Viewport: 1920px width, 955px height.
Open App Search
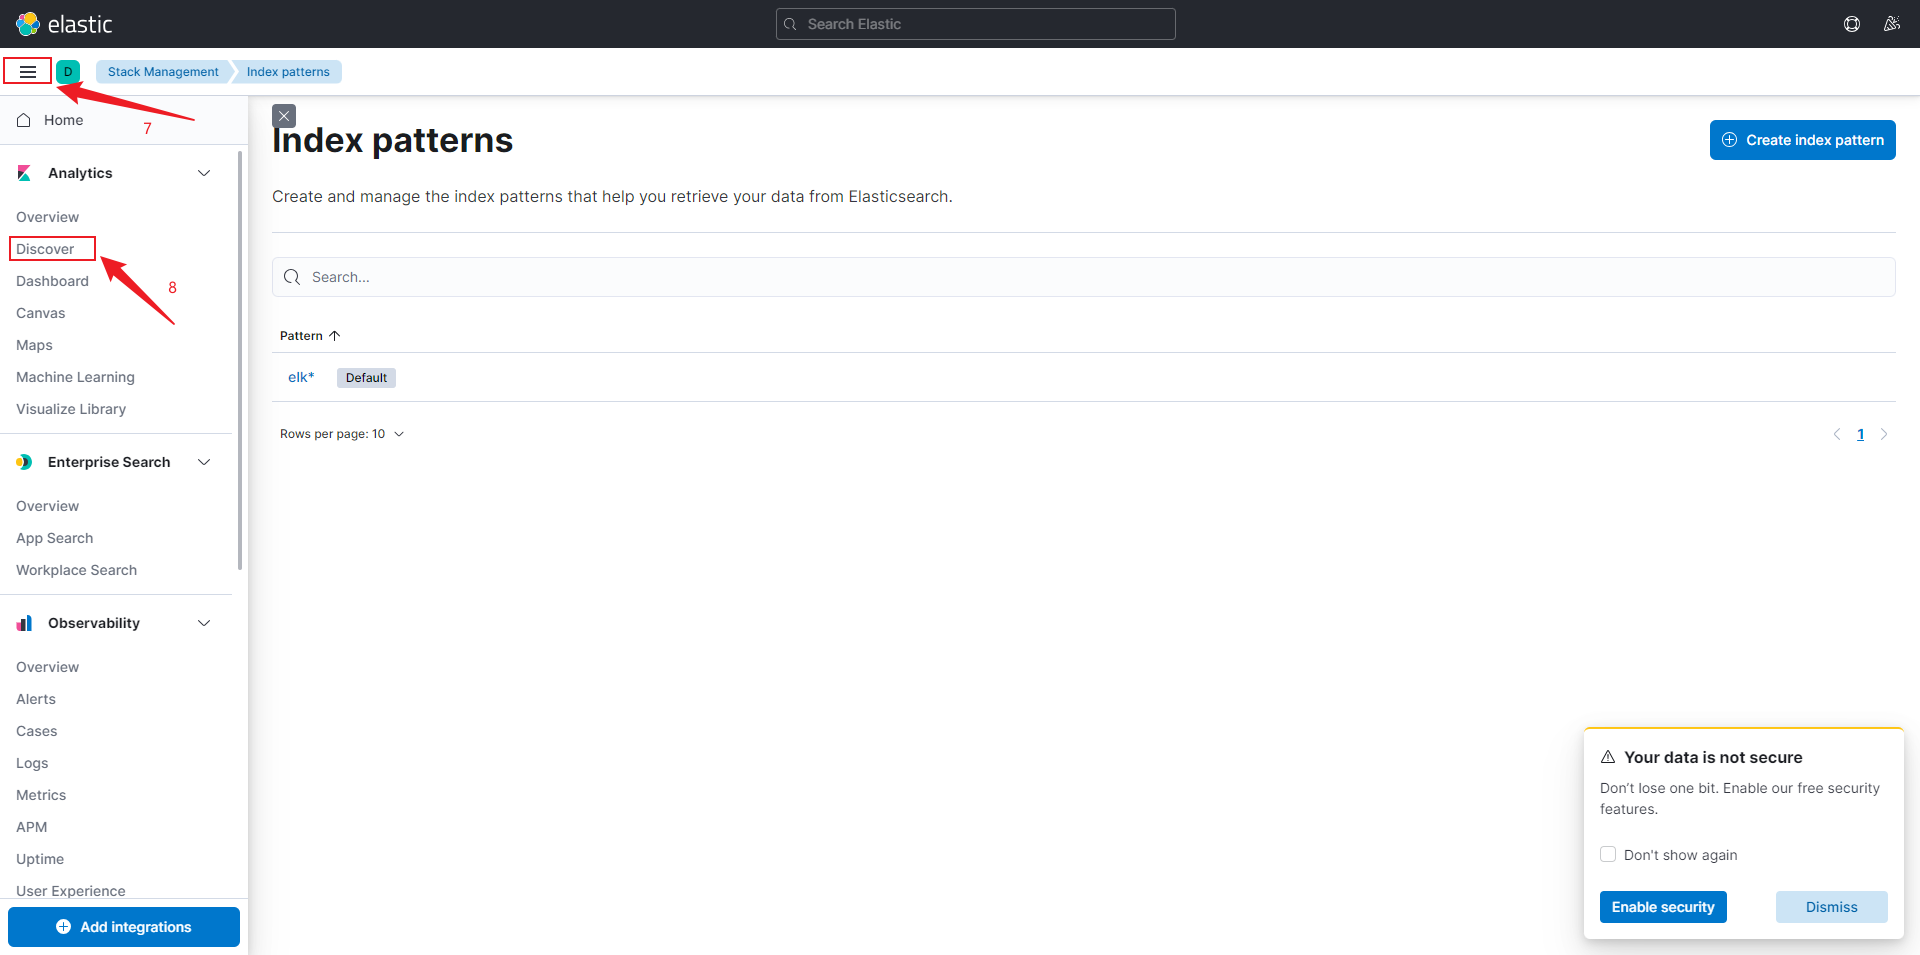tap(54, 538)
